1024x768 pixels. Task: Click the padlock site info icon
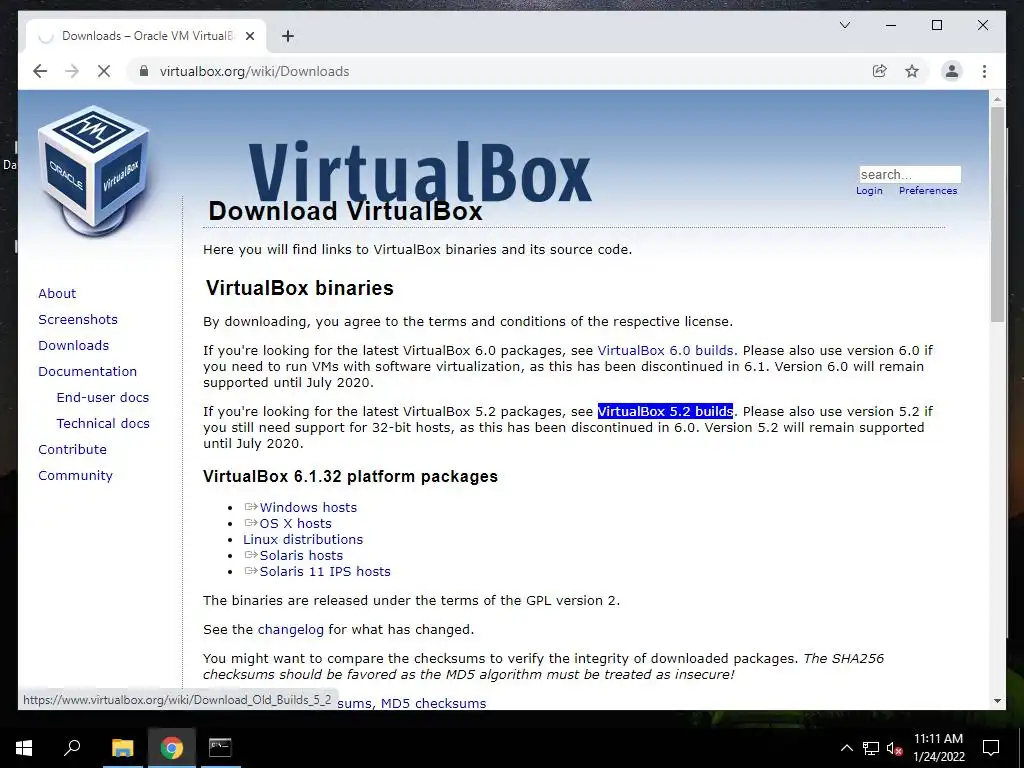(144, 71)
